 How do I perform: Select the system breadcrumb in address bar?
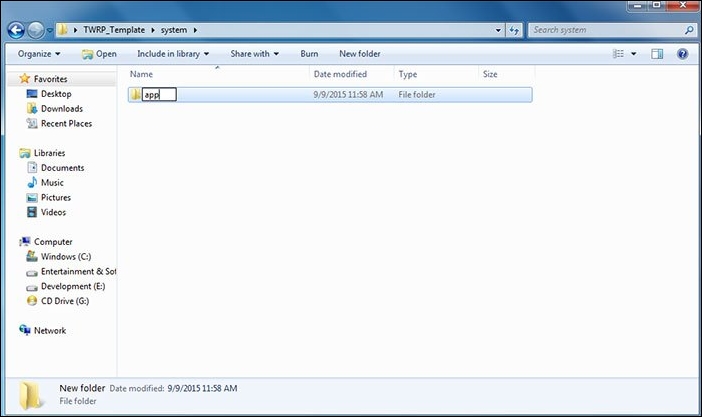(x=174, y=30)
